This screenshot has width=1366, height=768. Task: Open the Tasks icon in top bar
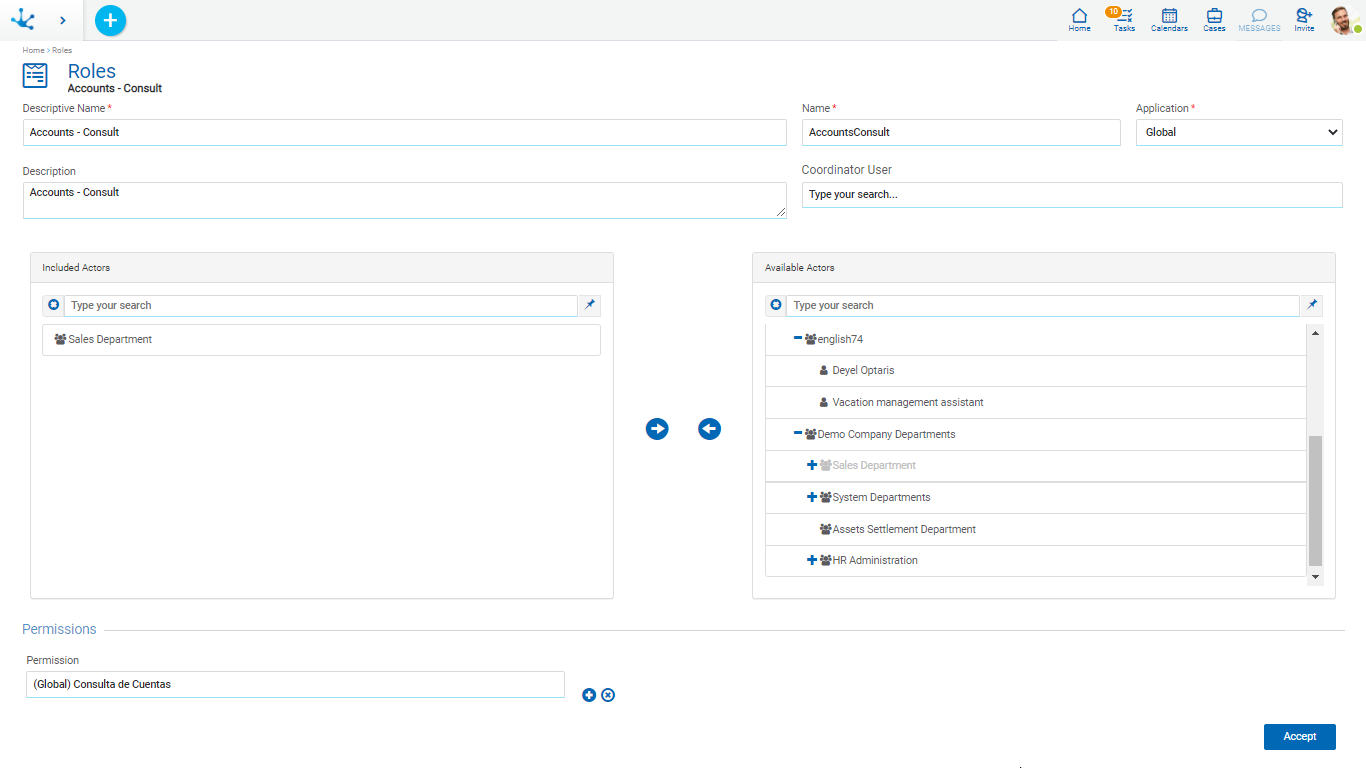pyautogui.click(x=1124, y=19)
